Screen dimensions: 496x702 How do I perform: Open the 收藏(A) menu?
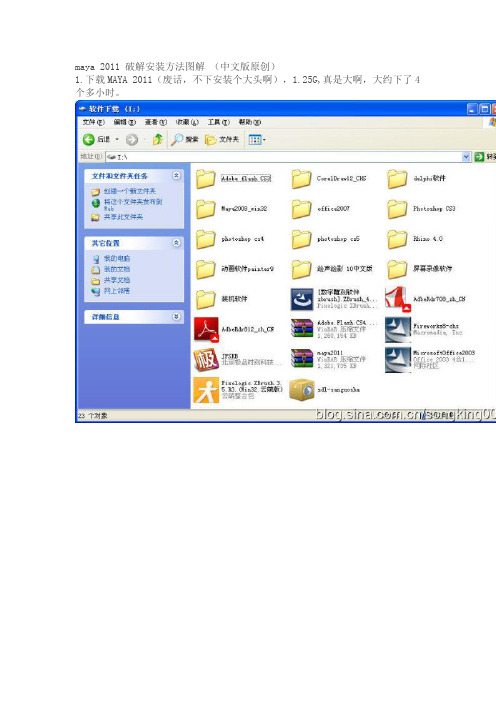pos(187,122)
